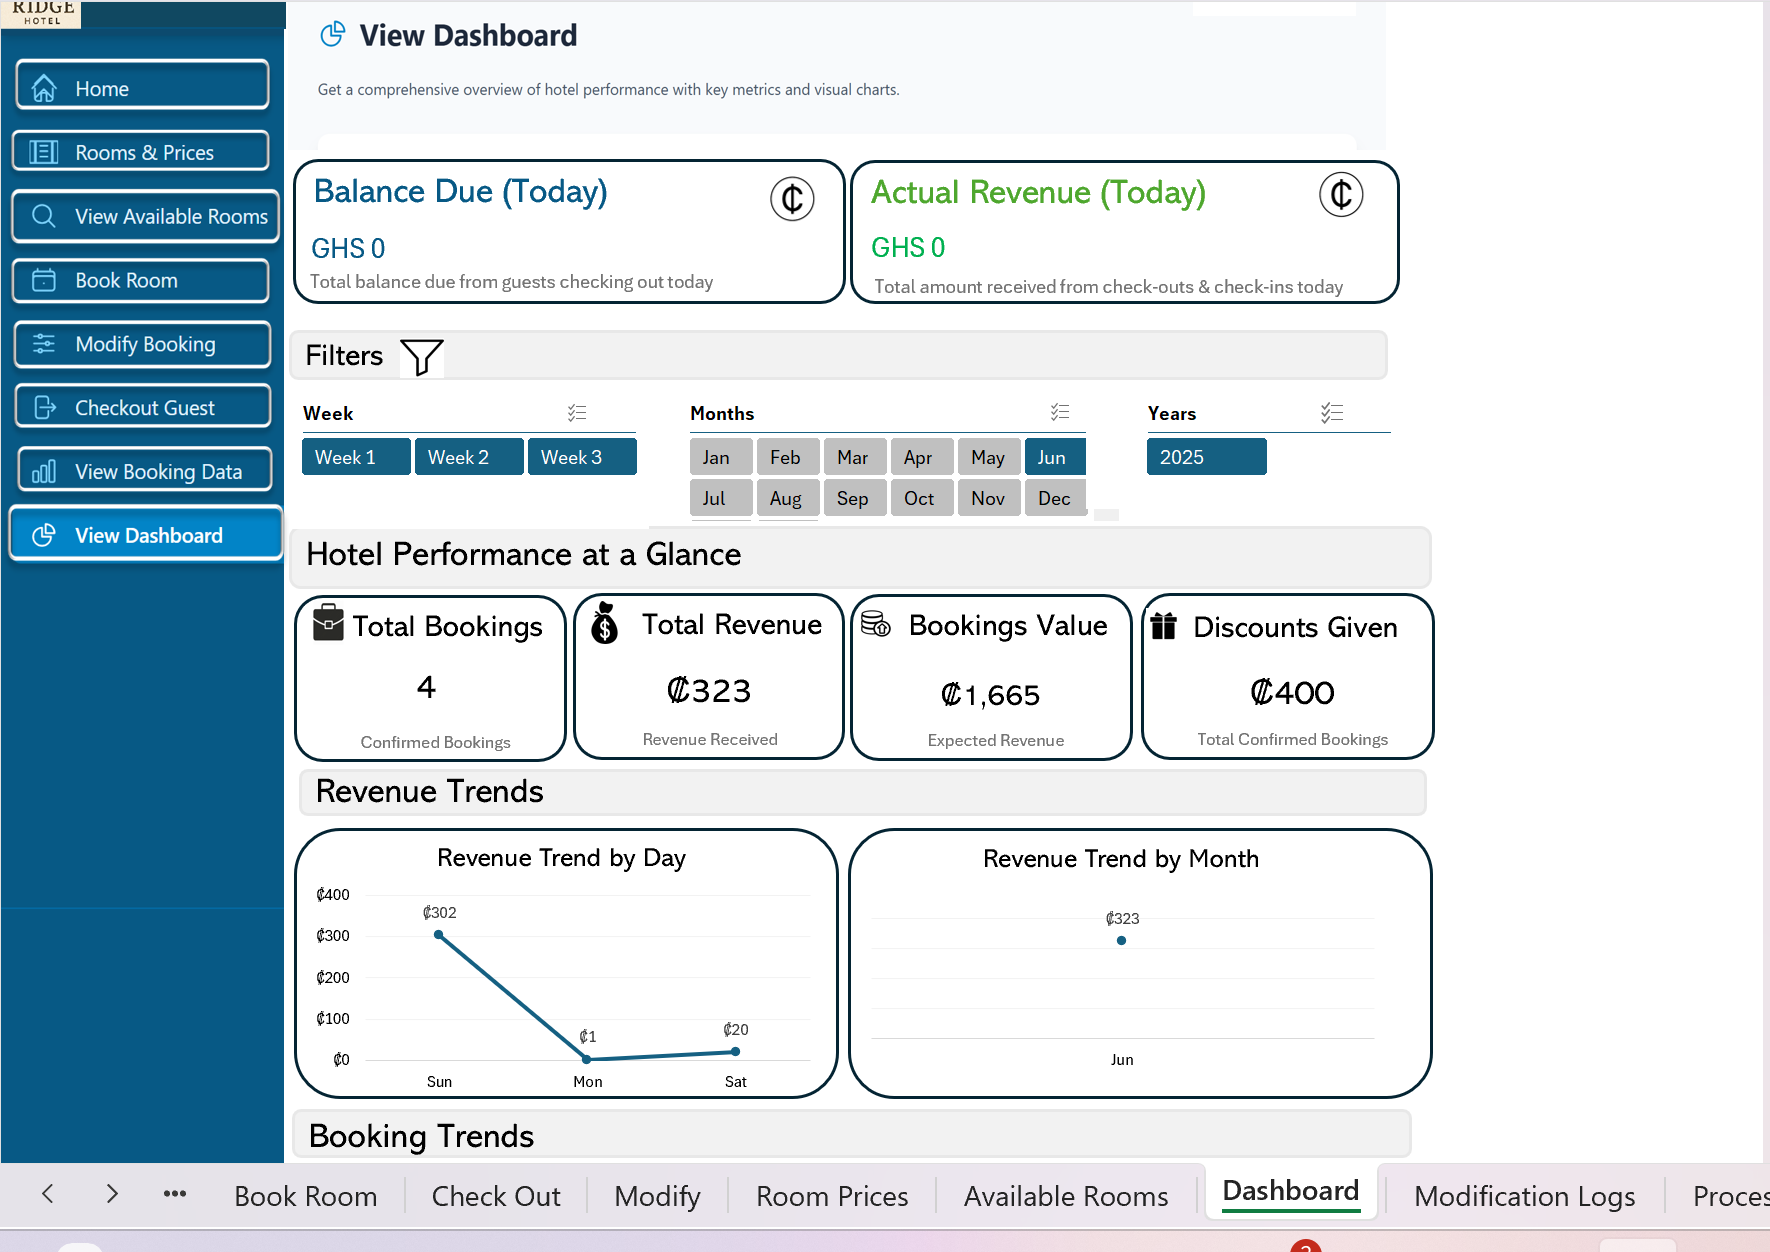Open the all sheets ellipsis menu
Viewport: 1770px width, 1252px height.
click(x=175, y=1193)
